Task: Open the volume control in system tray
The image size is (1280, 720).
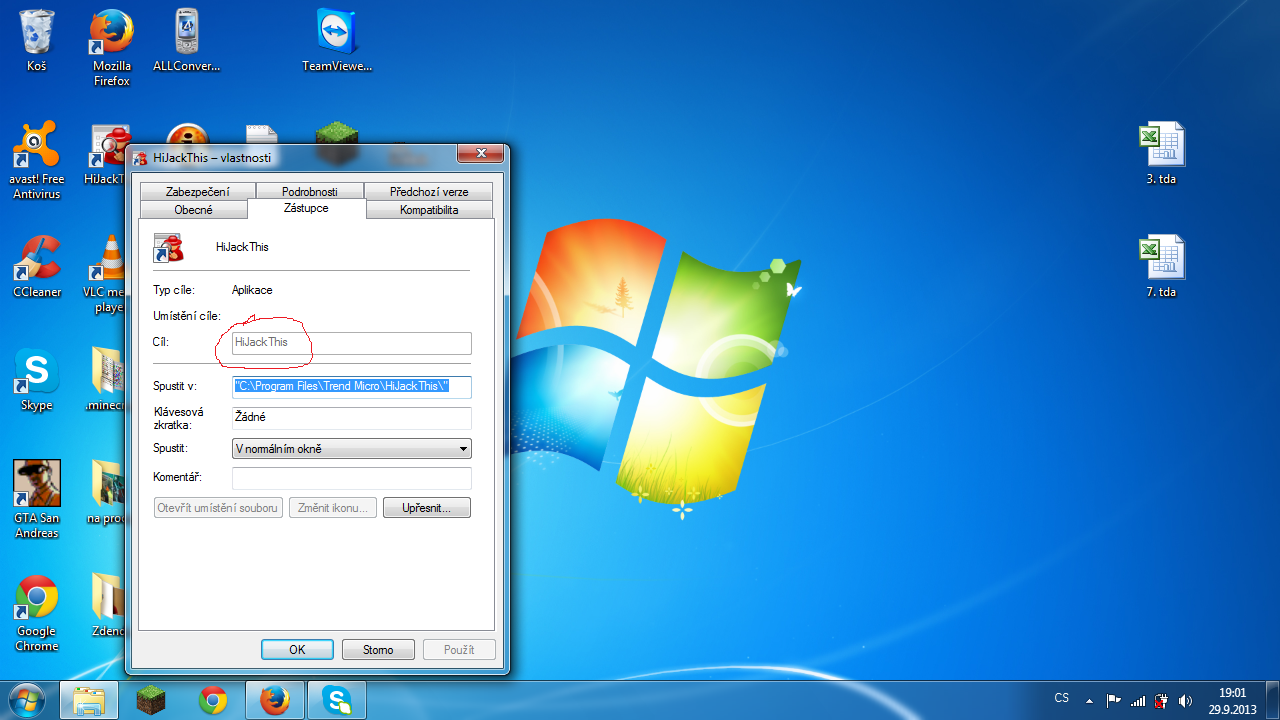Action: point(1186,700)
